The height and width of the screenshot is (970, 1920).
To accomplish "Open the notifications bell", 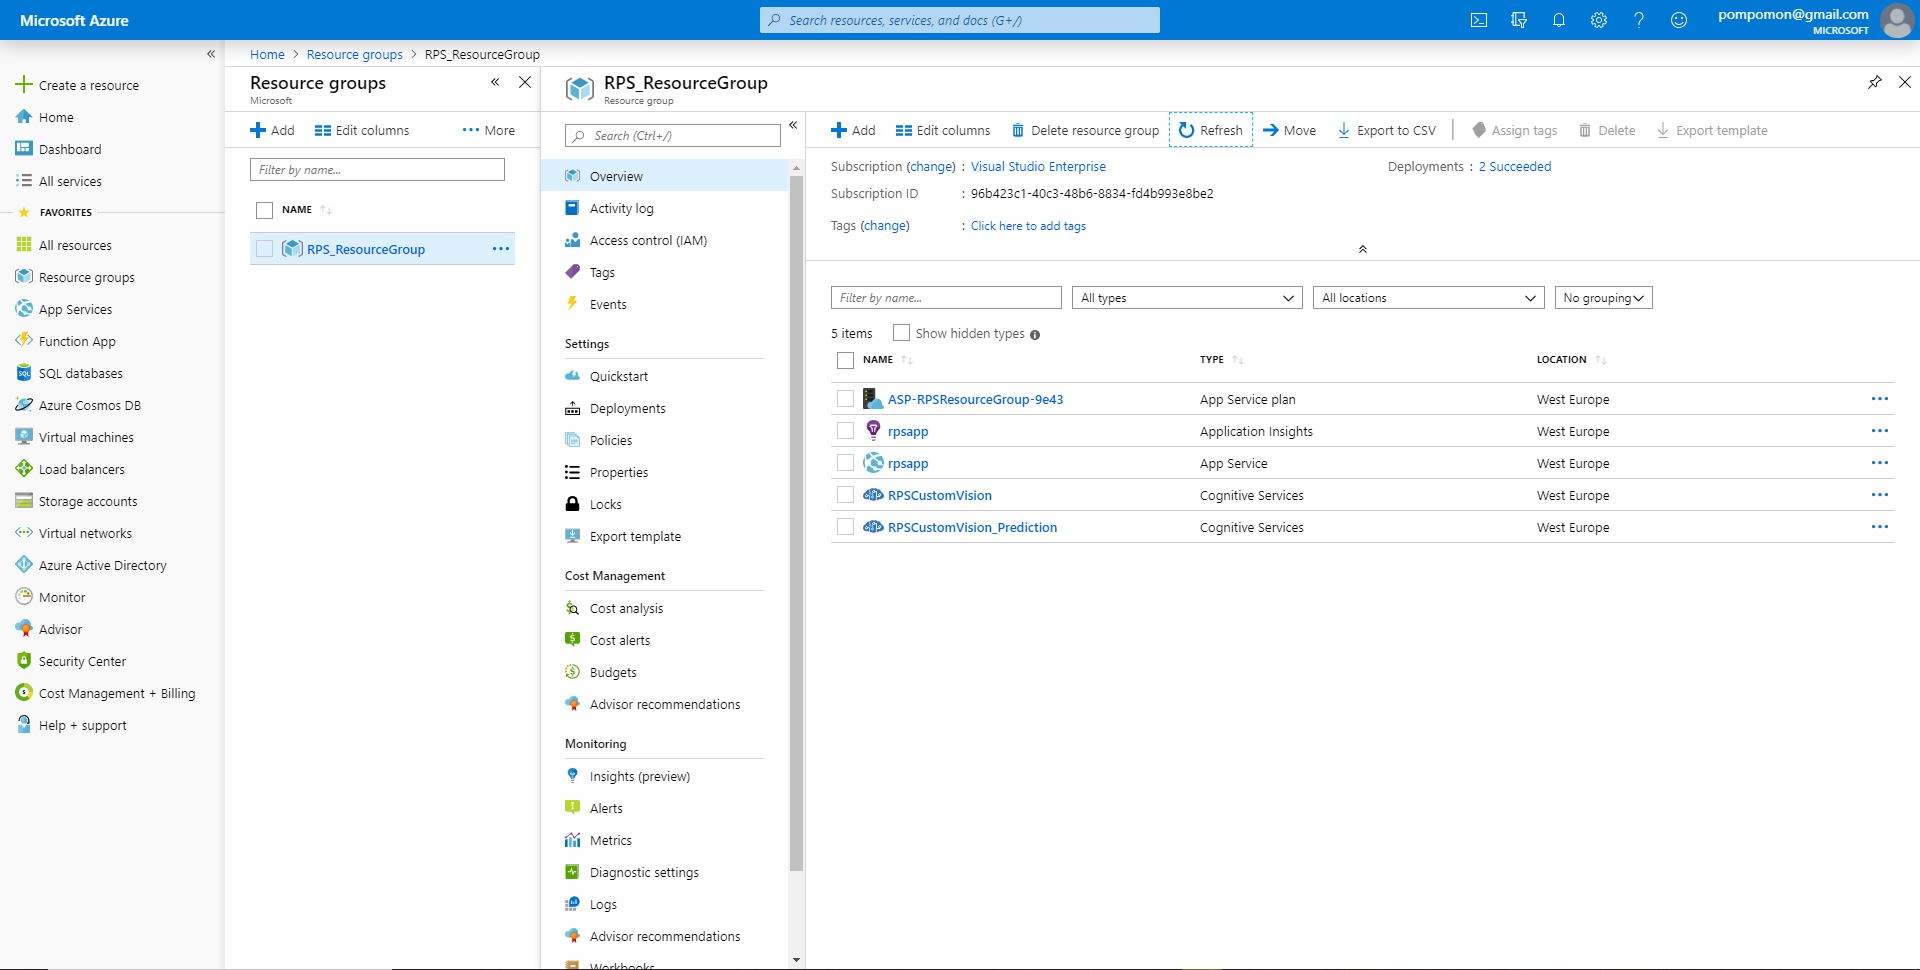I will click(x=1559, y=20).
